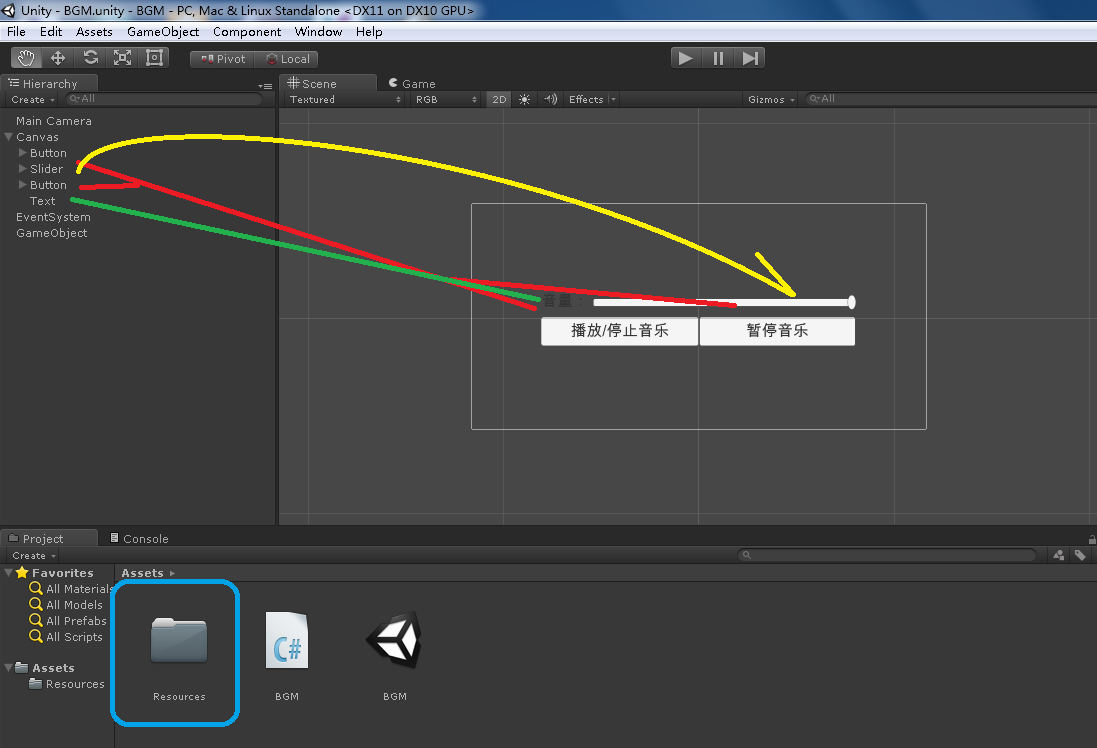Open the GameObject menu
Screen dimensions: 1097x748
tap(163, 31)
